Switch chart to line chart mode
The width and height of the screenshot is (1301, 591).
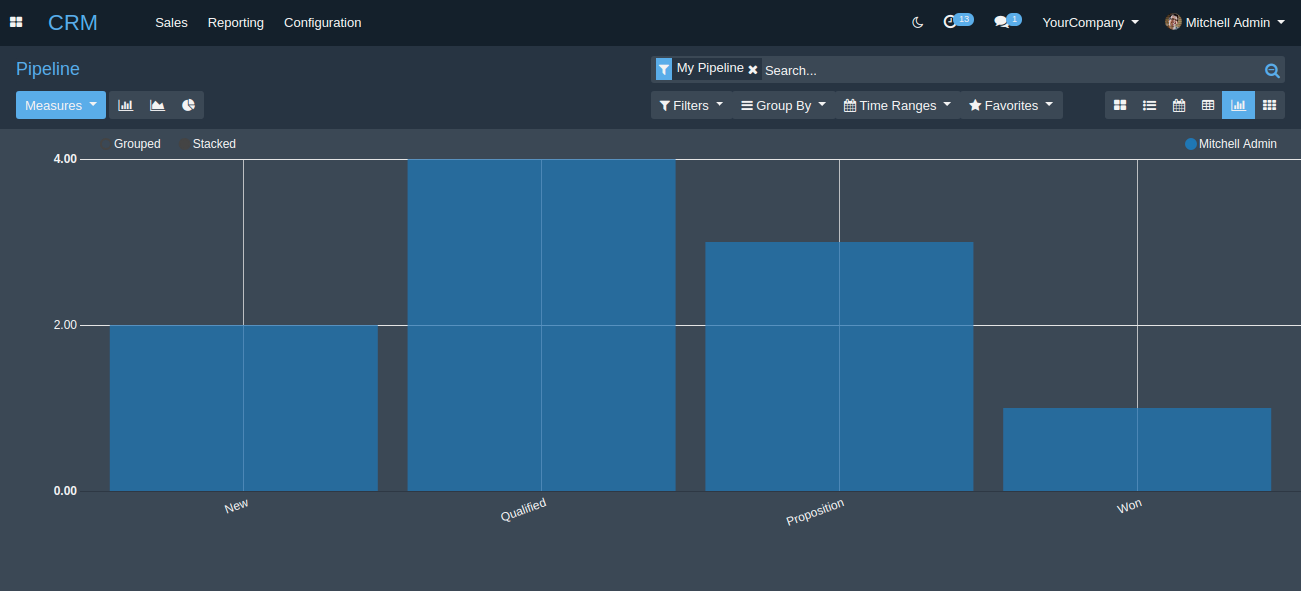coord(157,105)
